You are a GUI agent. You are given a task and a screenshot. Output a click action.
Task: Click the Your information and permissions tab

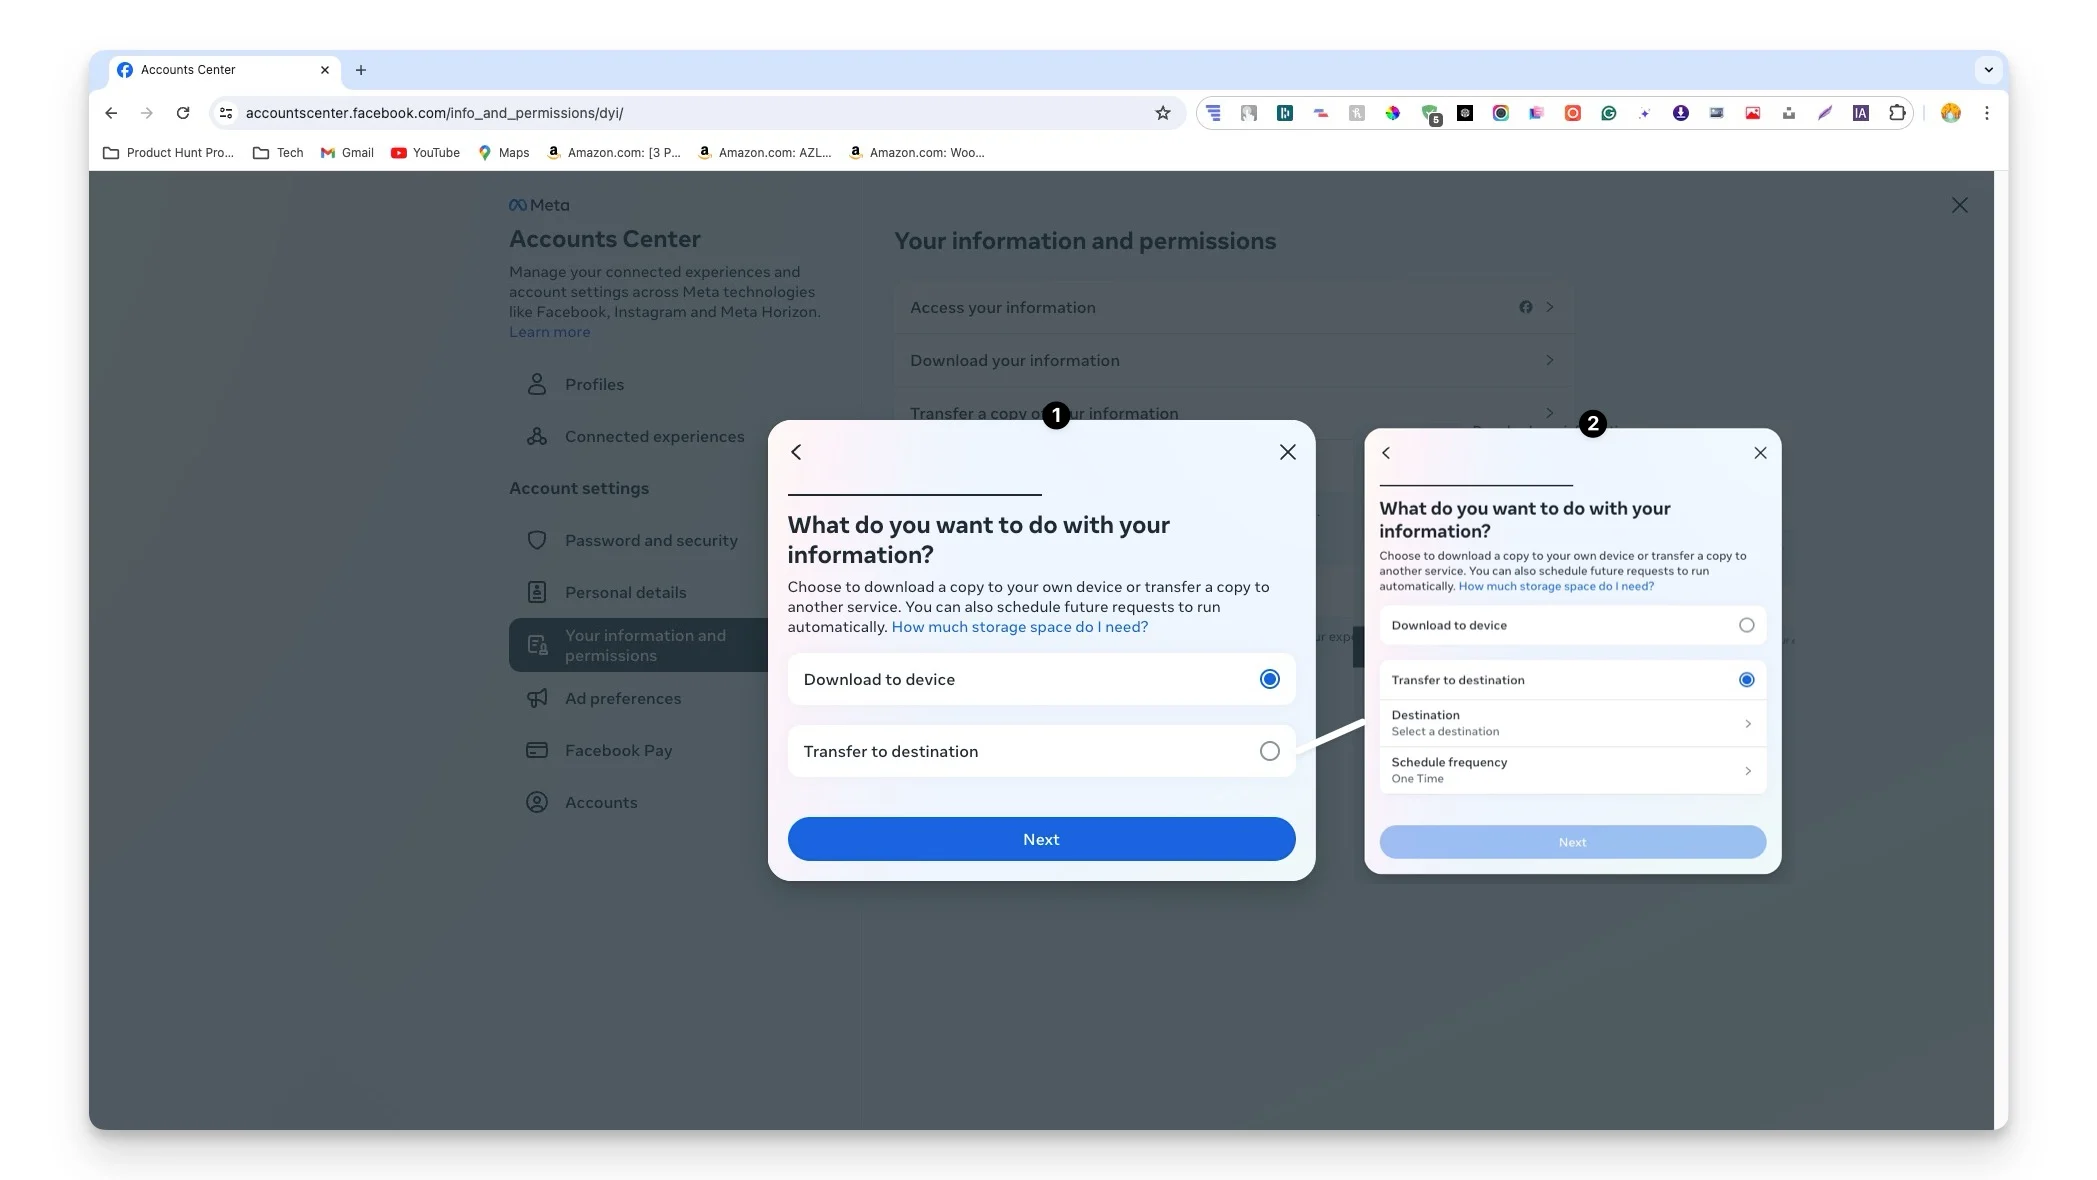coord(645,644)
